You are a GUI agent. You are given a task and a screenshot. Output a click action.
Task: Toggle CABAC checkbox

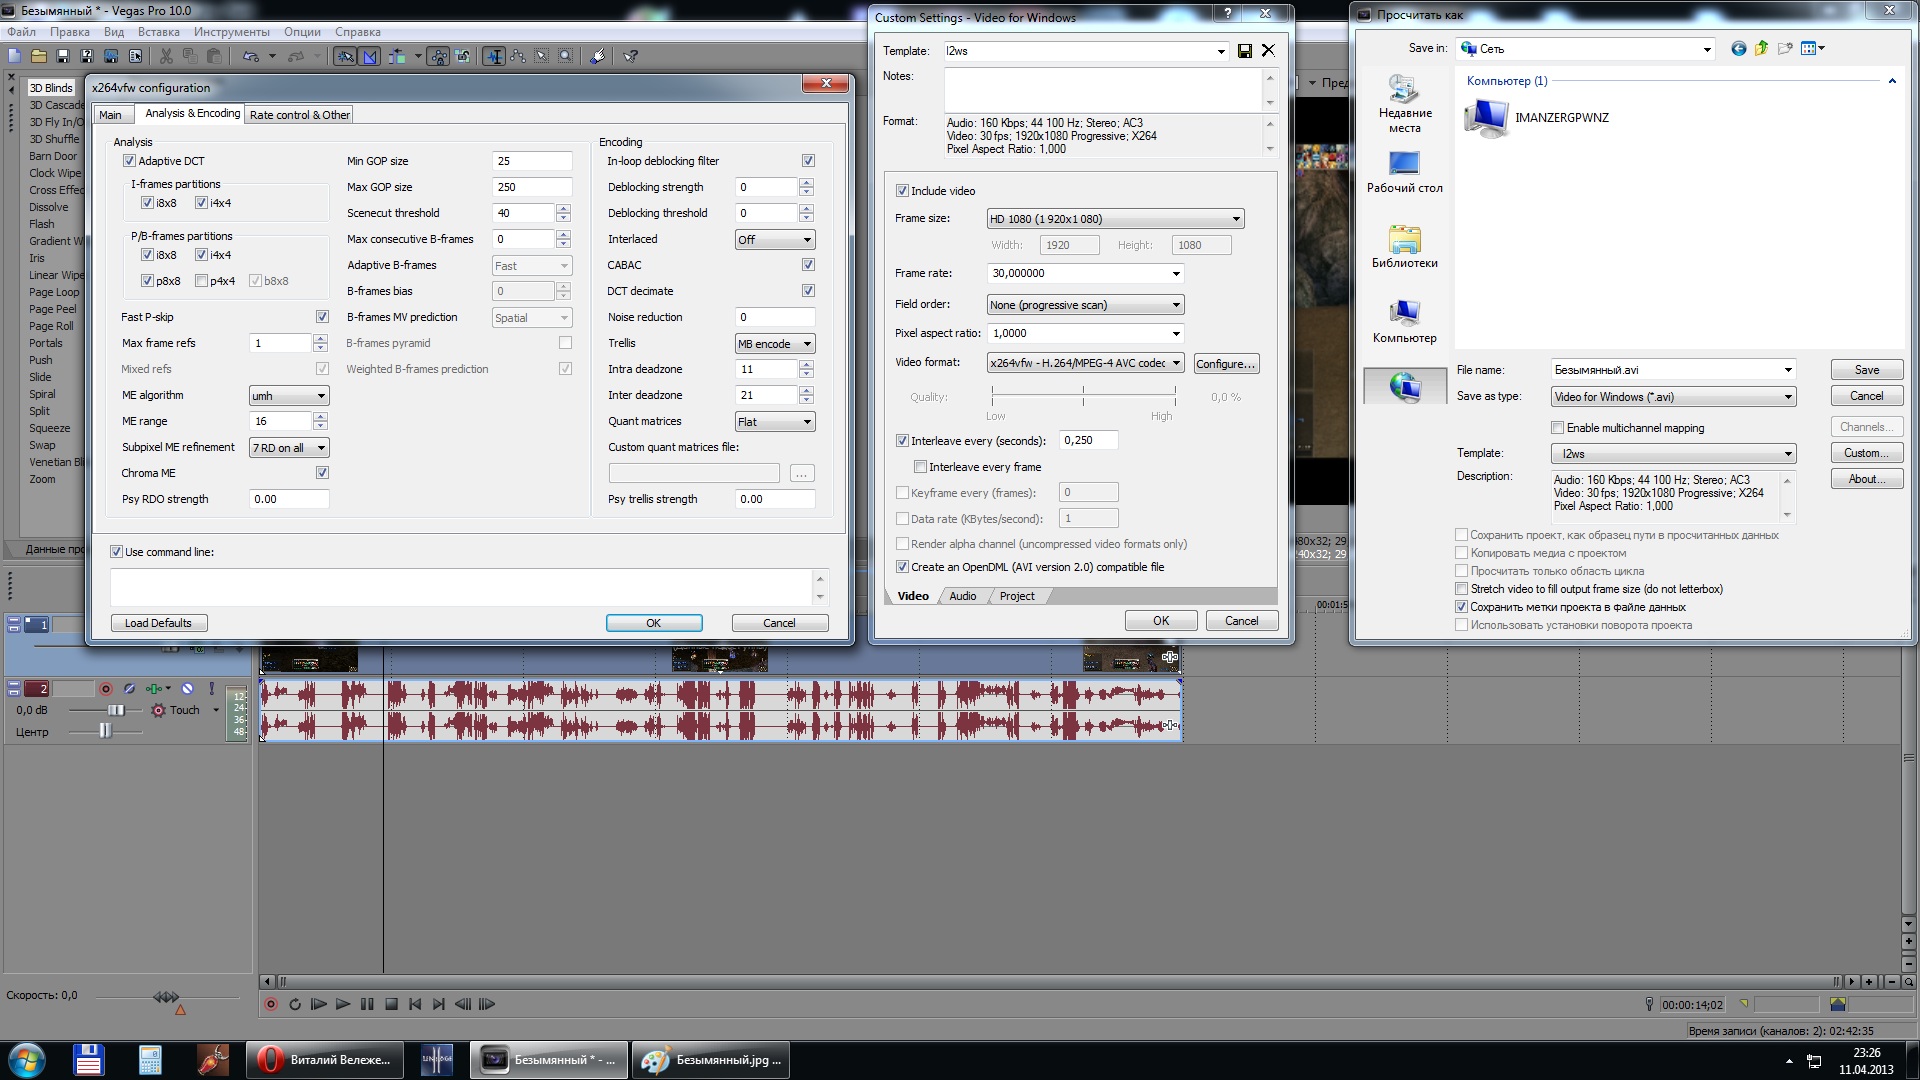coord(808,265)
